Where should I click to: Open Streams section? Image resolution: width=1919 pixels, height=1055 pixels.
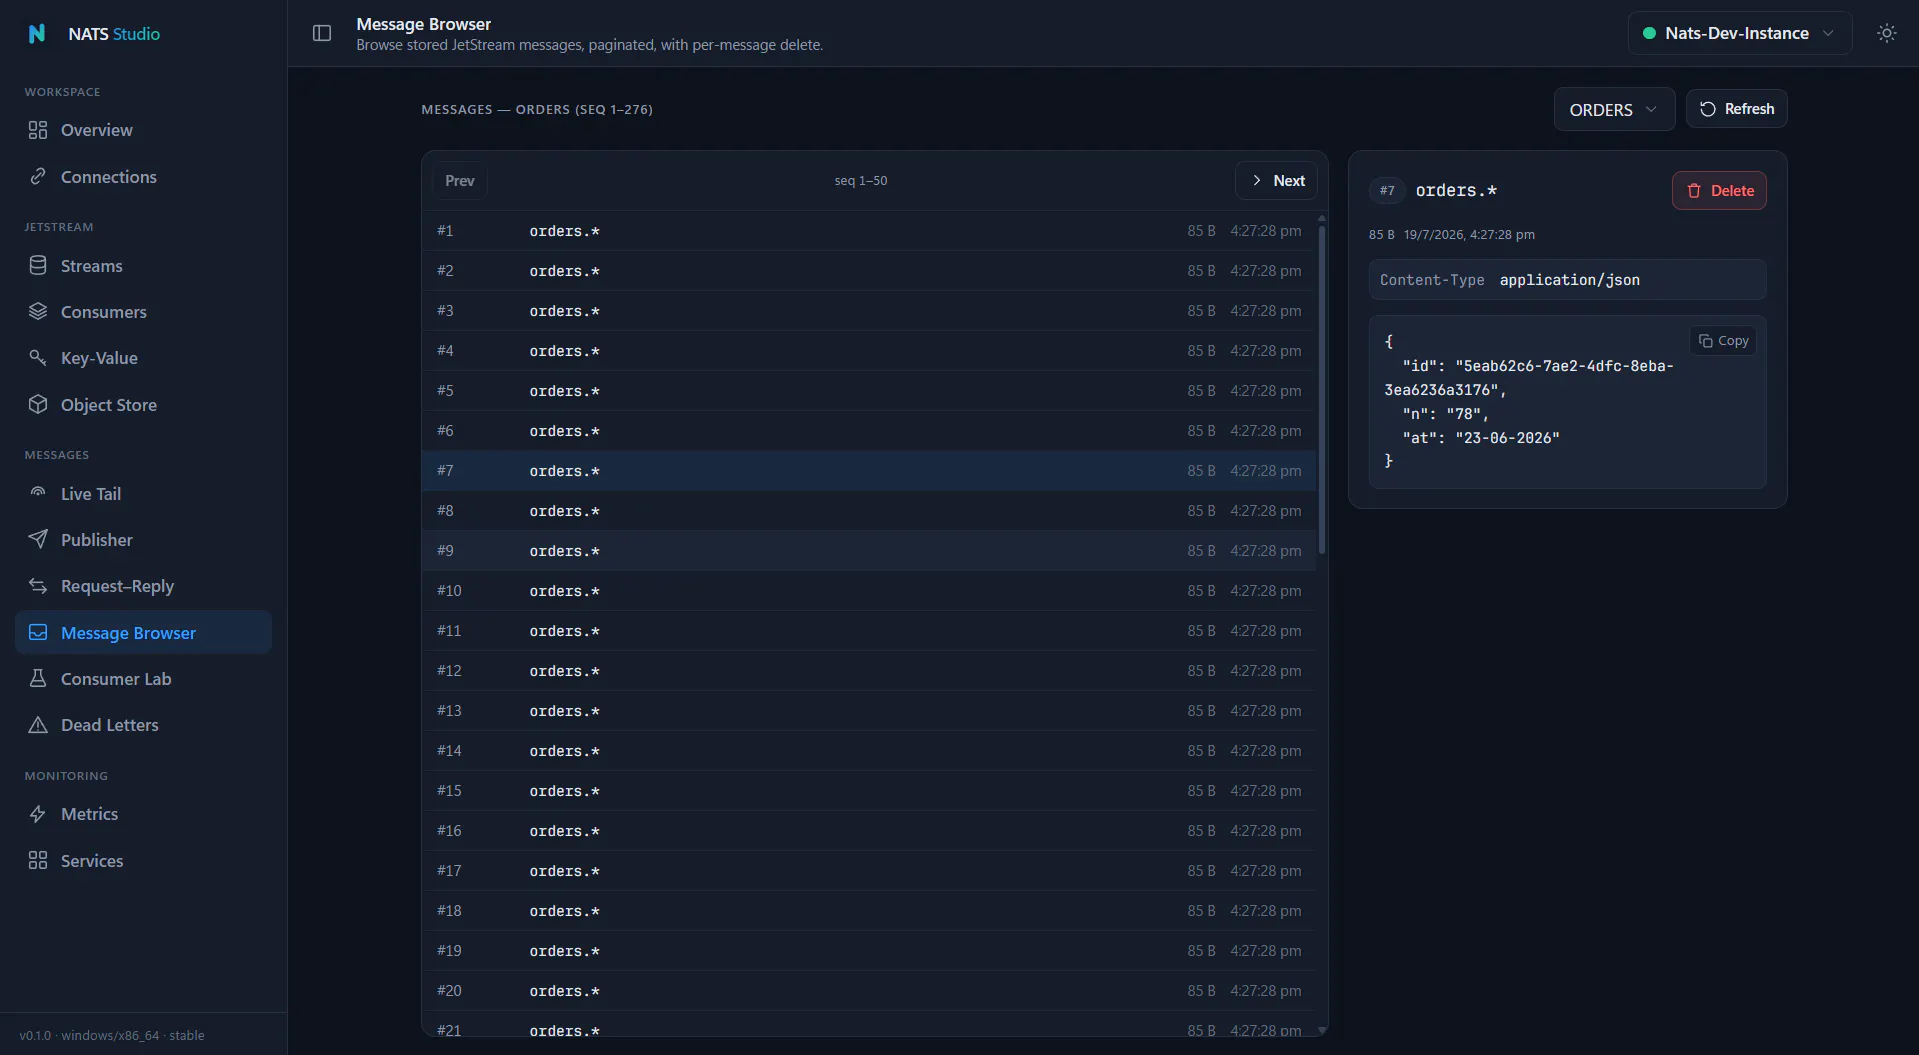(143, 265)
